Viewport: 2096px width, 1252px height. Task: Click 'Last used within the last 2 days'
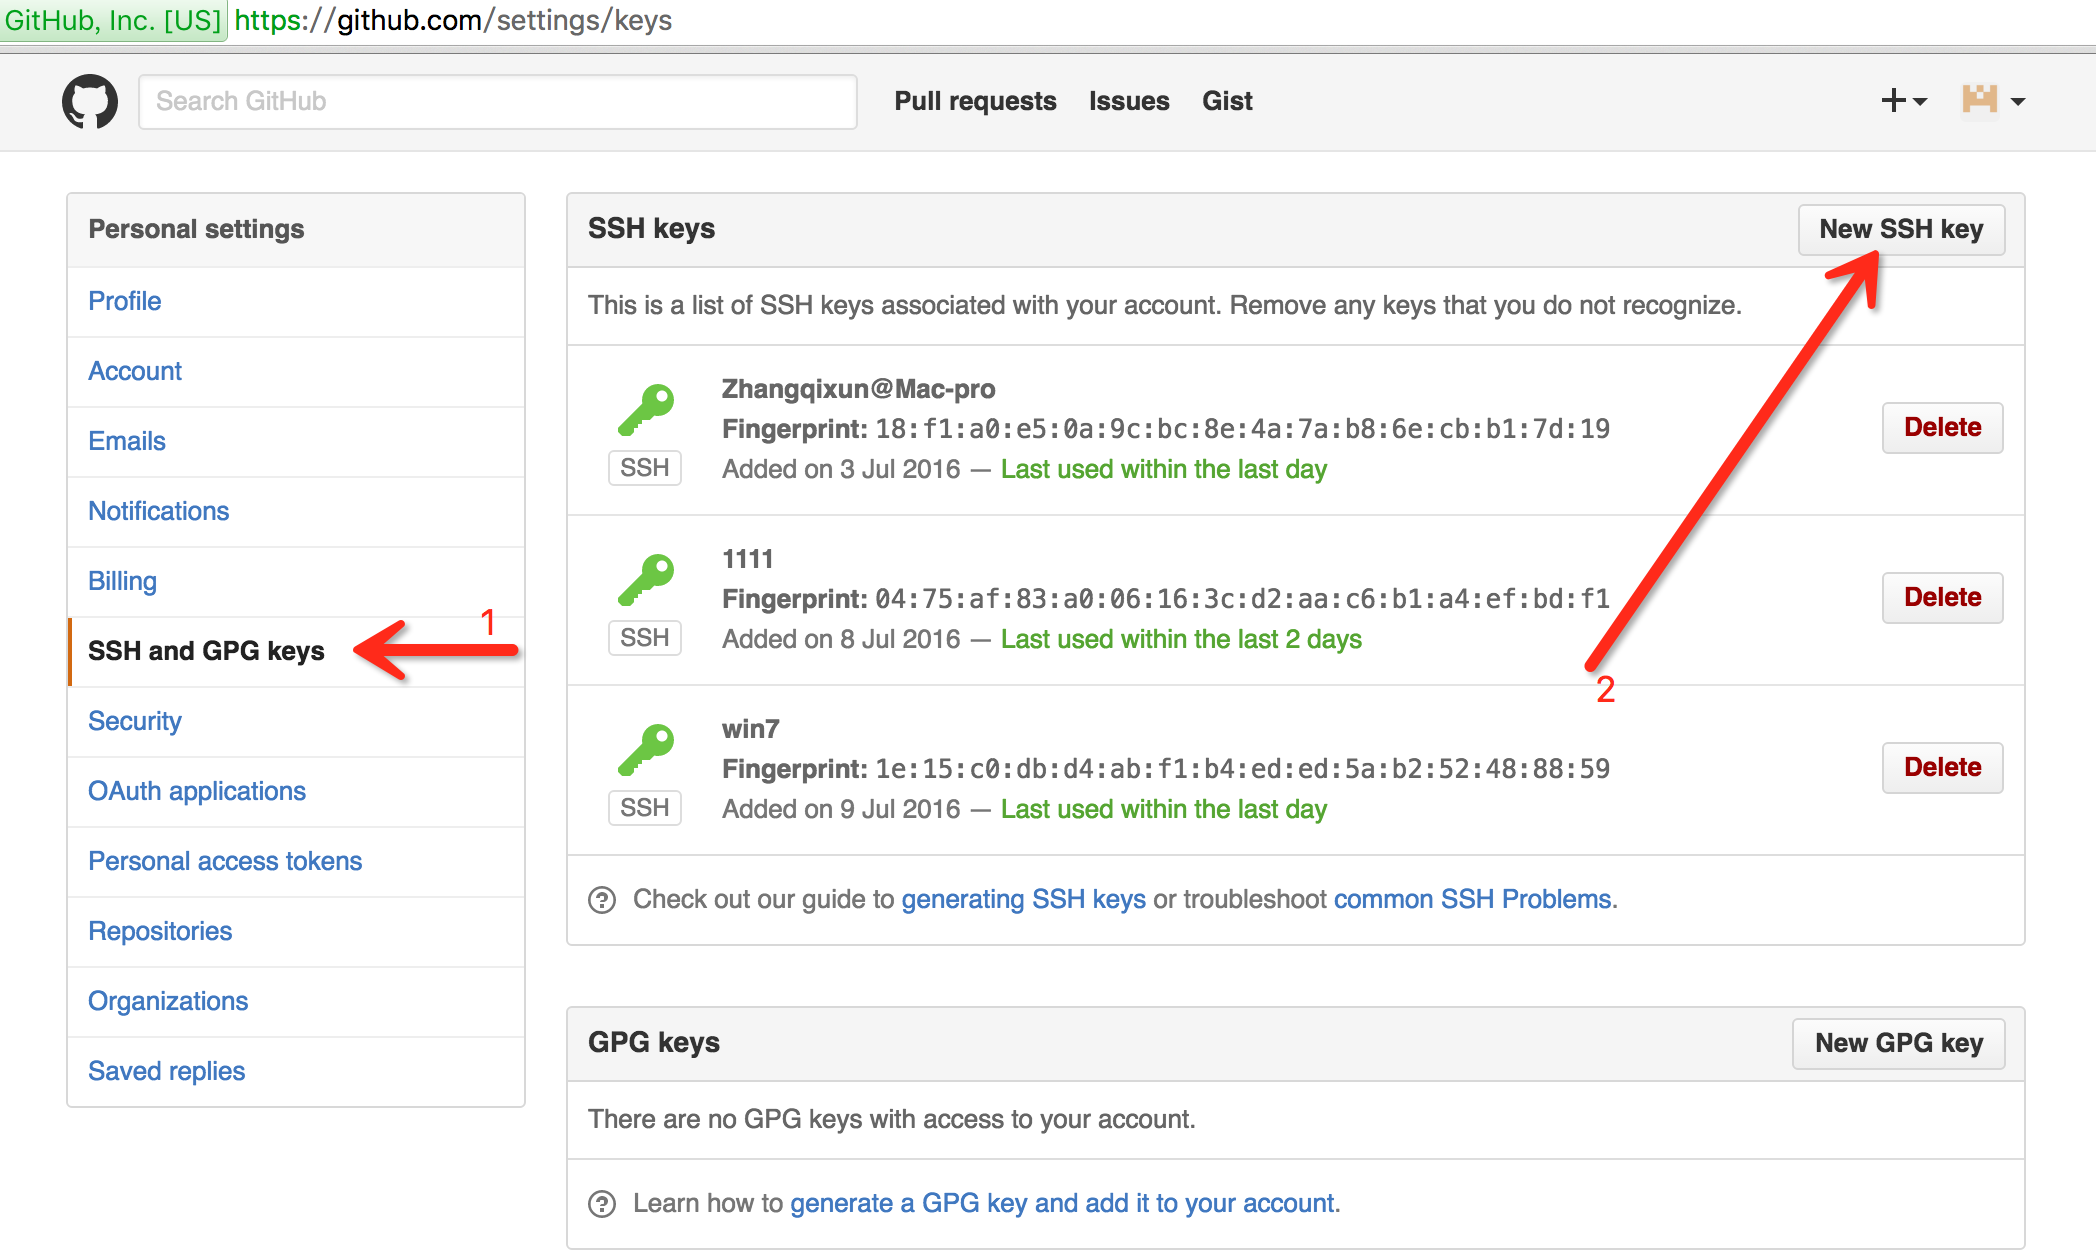pos(1181,639)
